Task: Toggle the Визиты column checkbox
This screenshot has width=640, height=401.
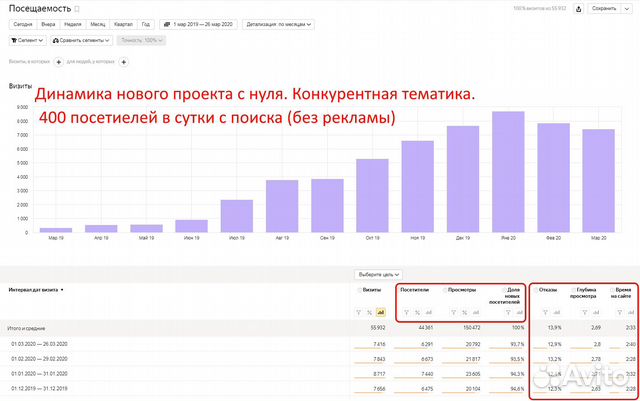Action: (359, 290)
